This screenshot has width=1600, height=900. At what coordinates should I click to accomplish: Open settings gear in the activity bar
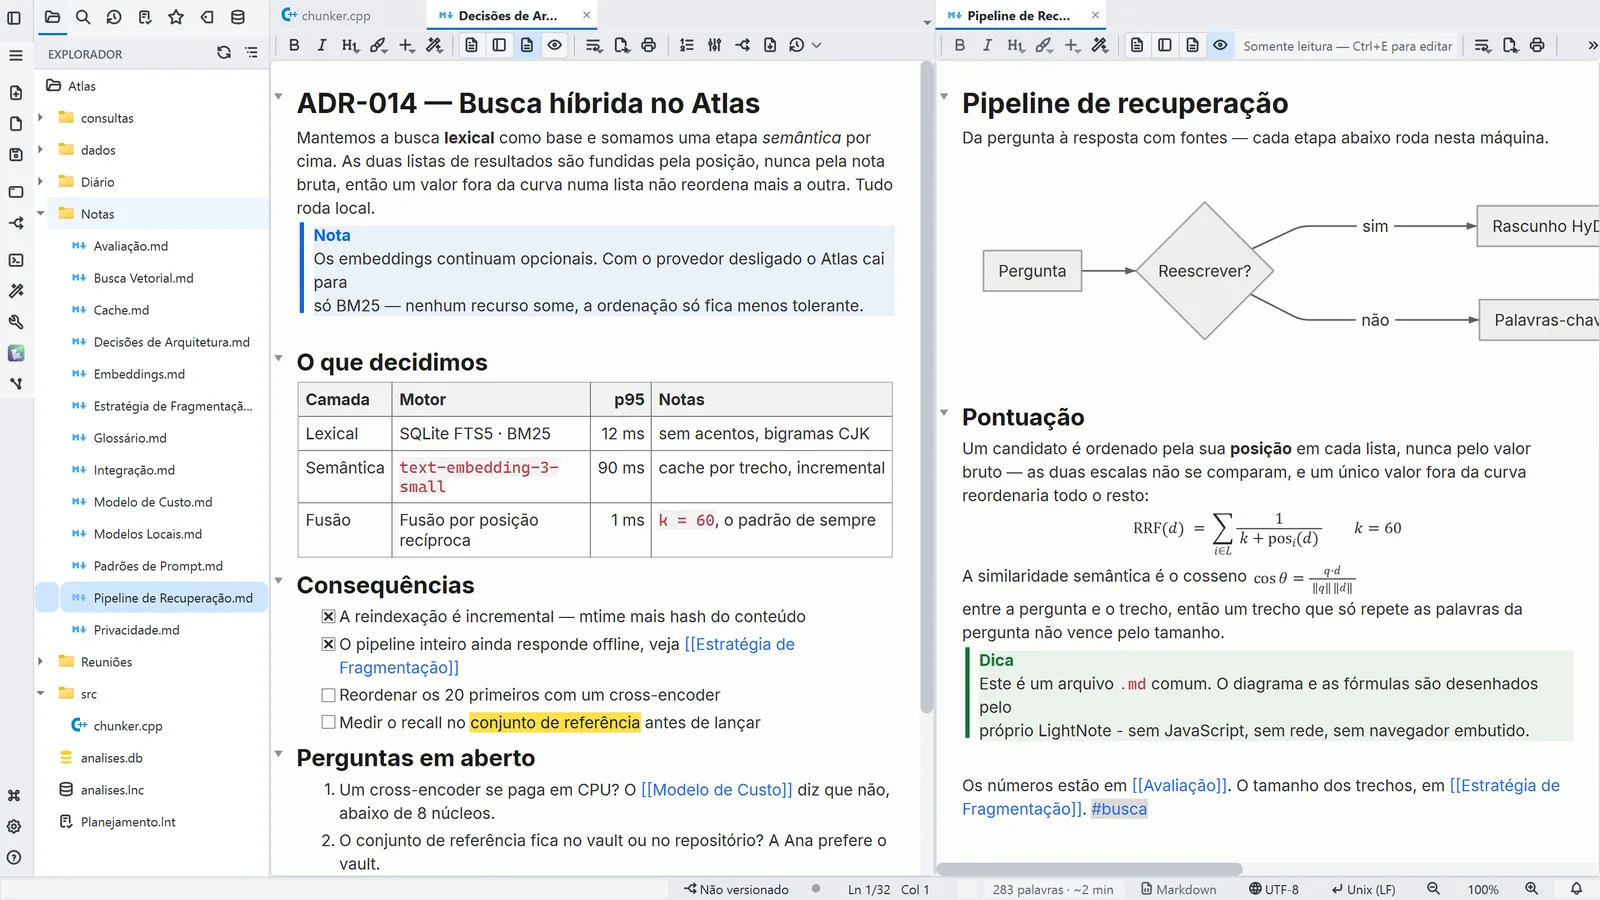click(15, 827)
